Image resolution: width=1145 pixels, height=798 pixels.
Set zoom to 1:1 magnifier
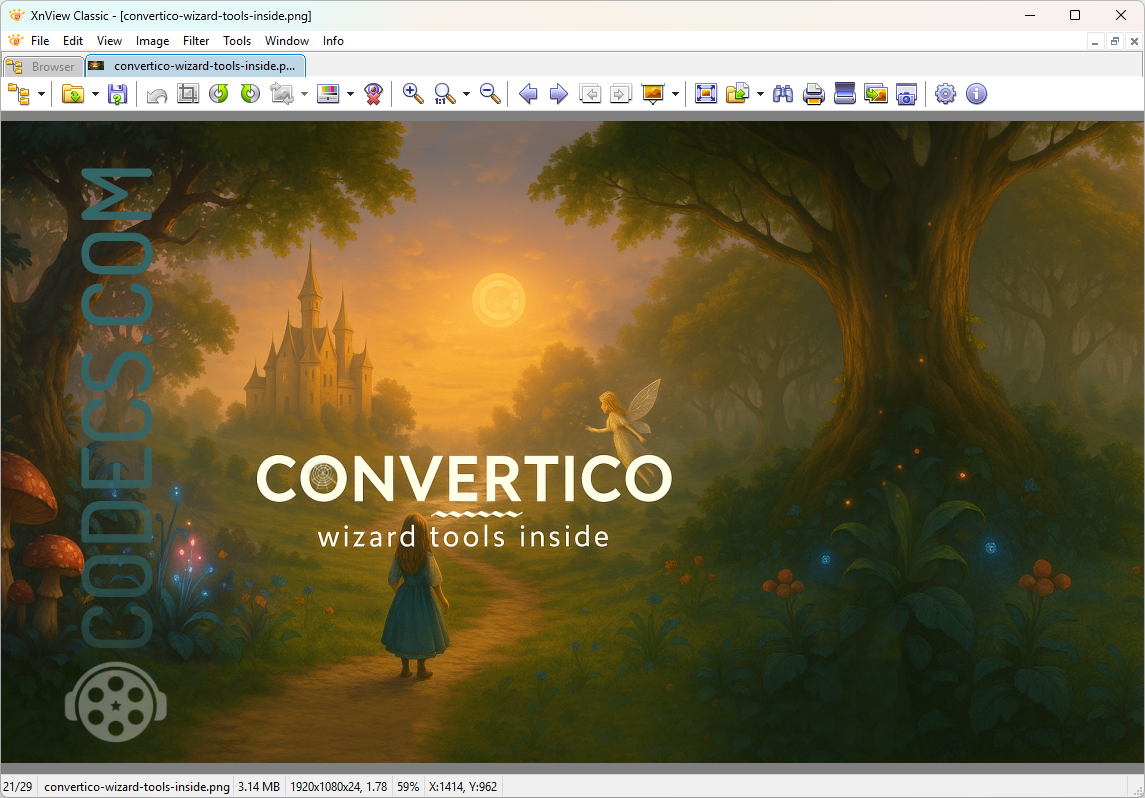point(444,94)
